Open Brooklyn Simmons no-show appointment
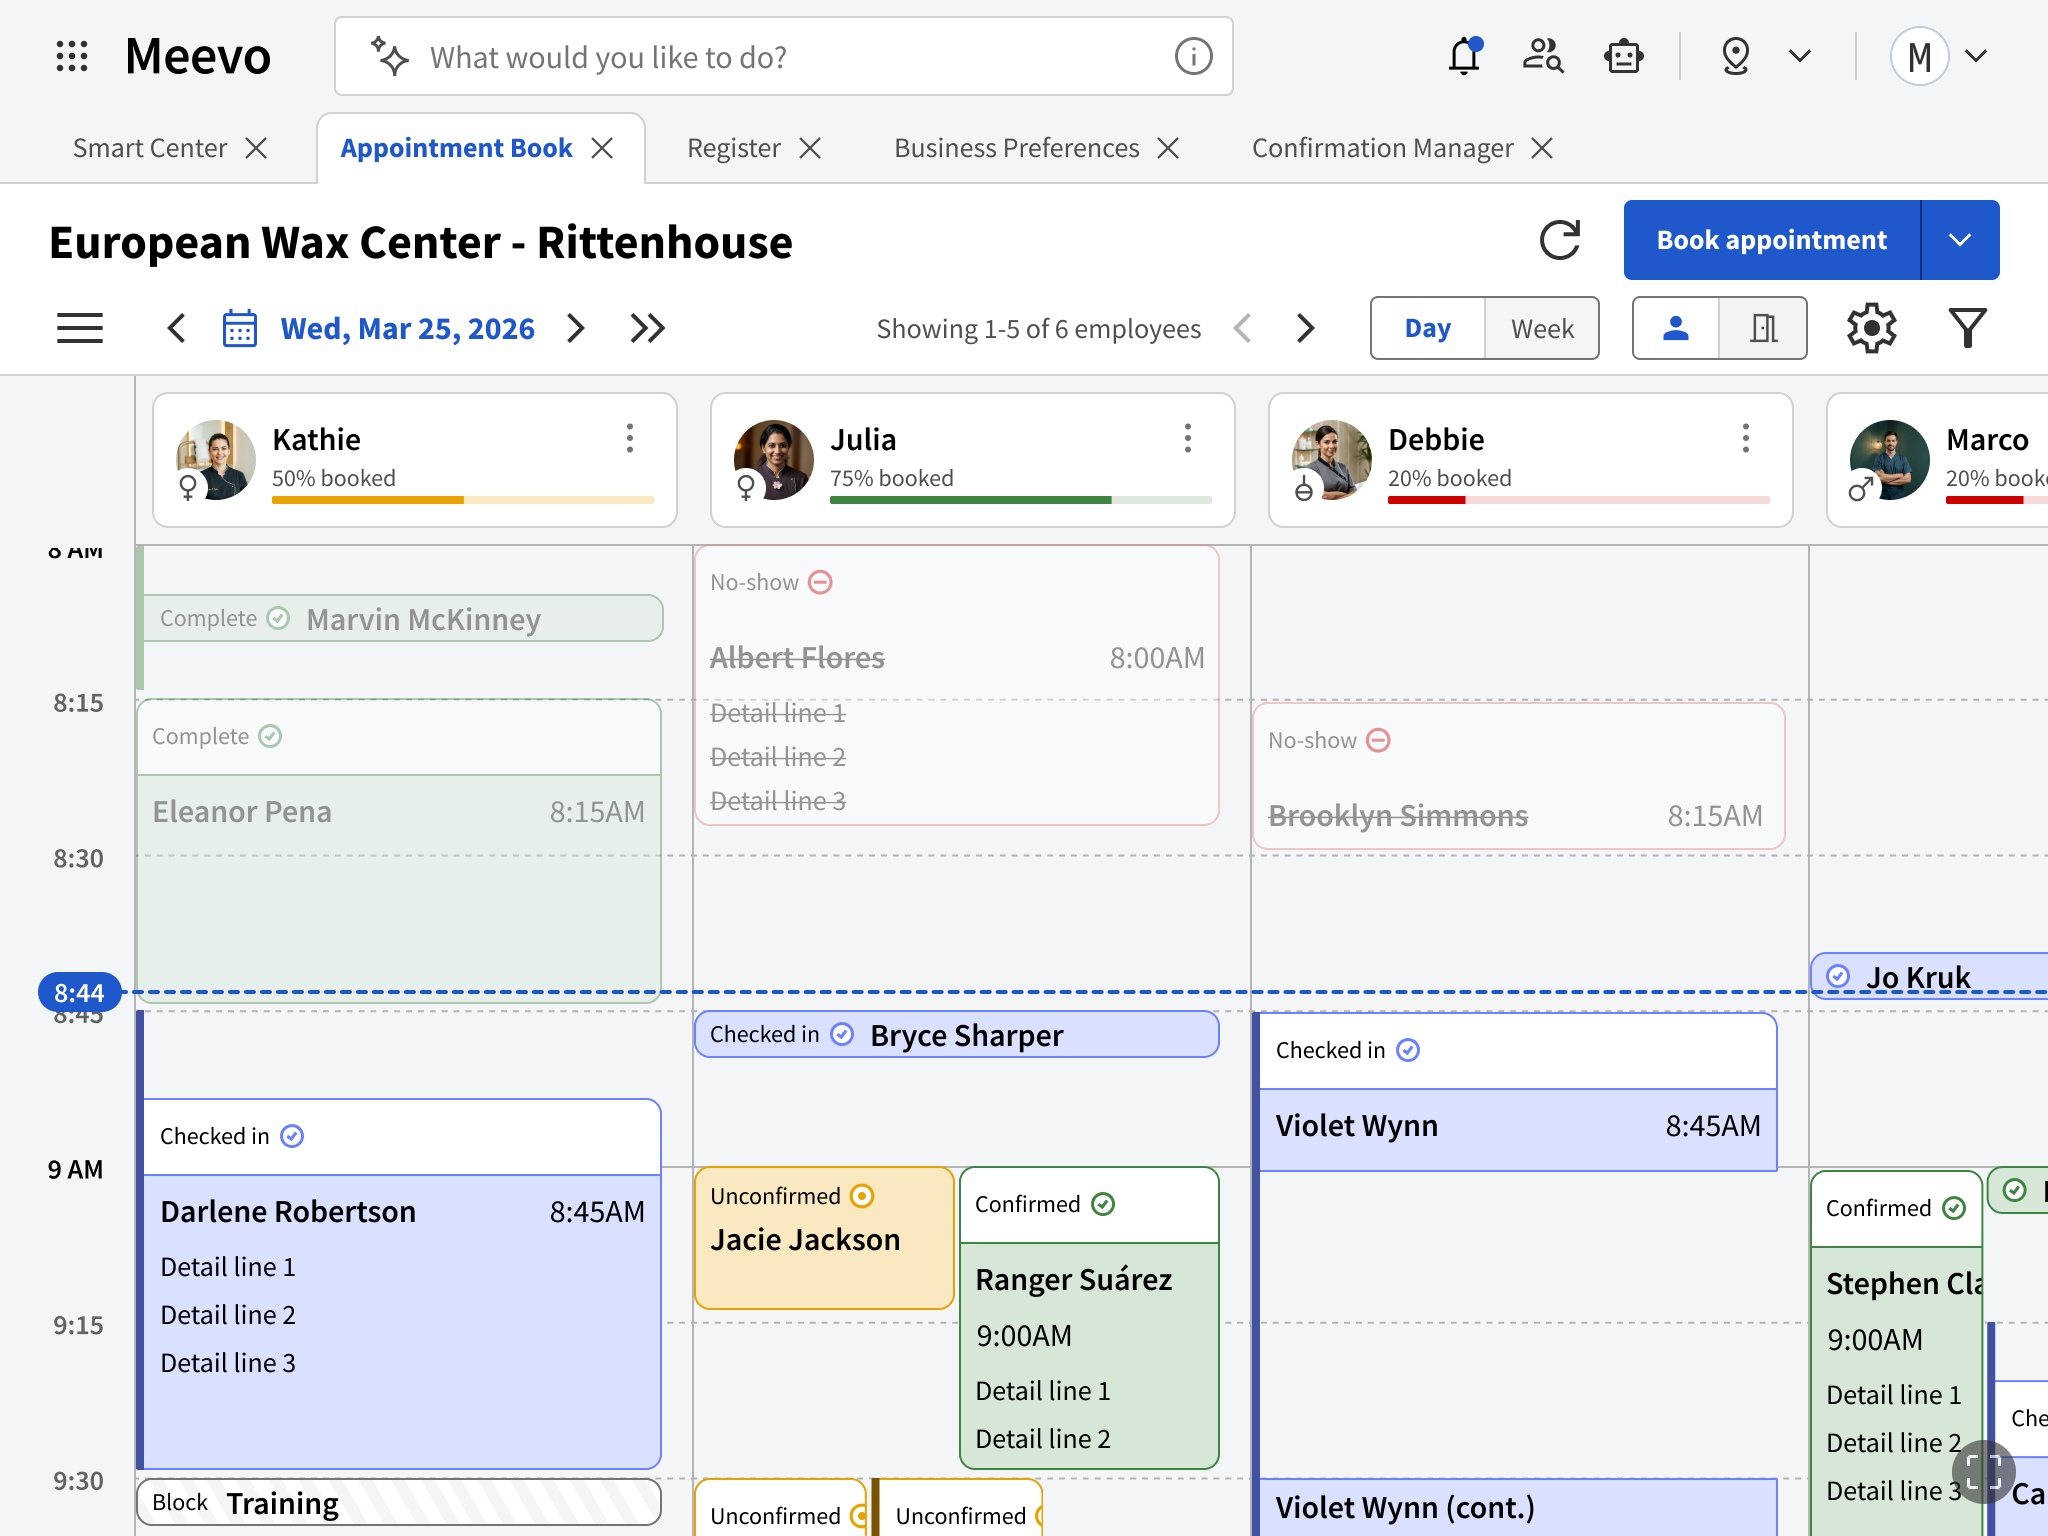 click(1519, 776)
